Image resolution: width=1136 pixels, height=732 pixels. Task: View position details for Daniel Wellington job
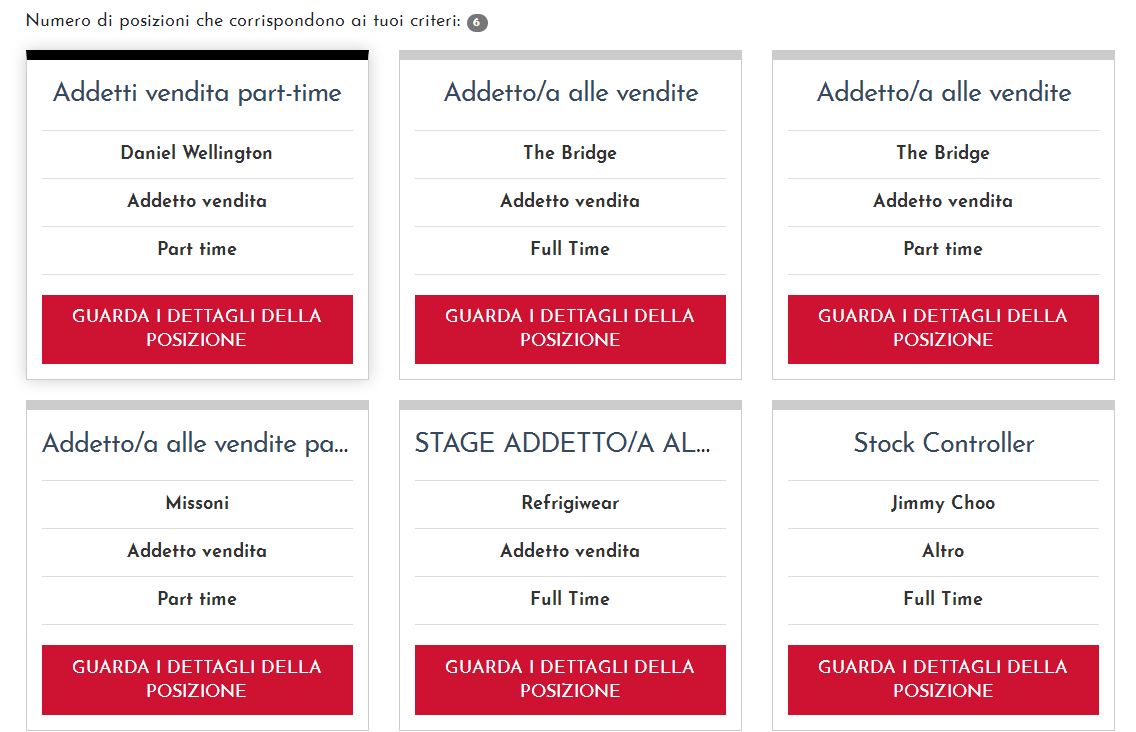point(197,328)
